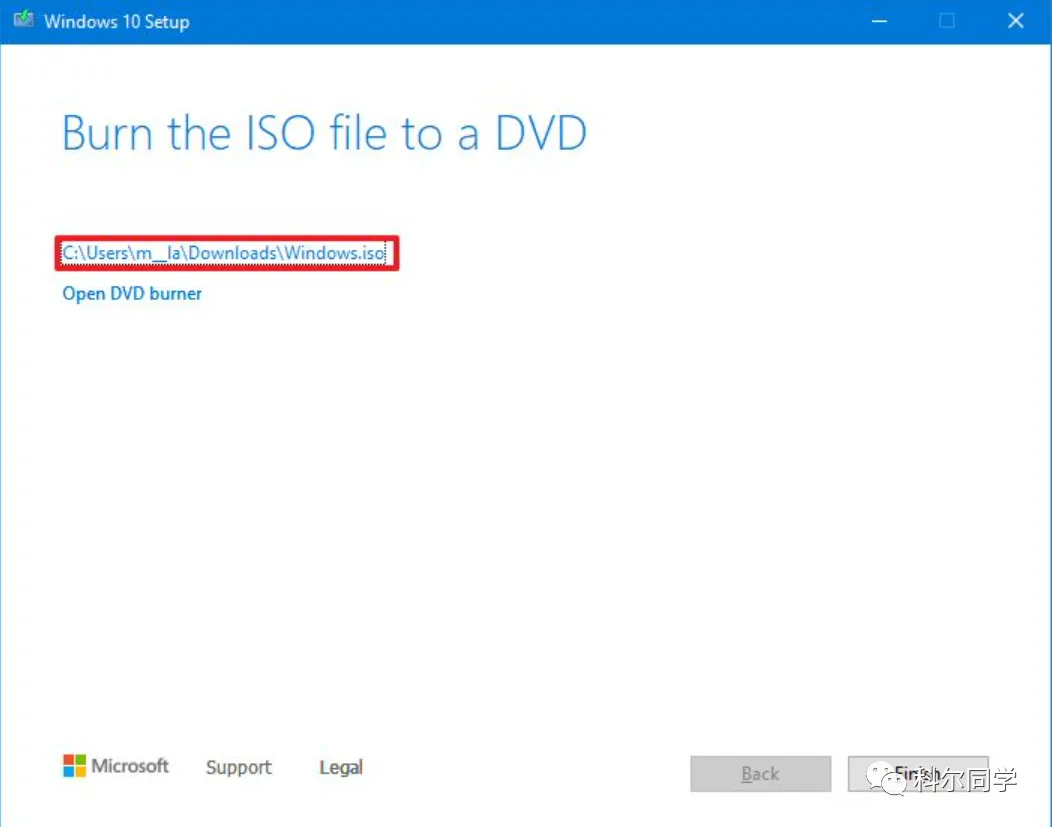Click the Finish button
The image size is (1052, 827).
point(917,773)
